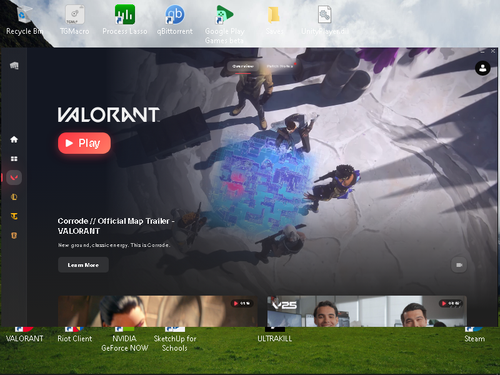Select the UnityPlayer.dll file on desktop
This screenshot has height=375, width=500.
[x=325, y=20]
